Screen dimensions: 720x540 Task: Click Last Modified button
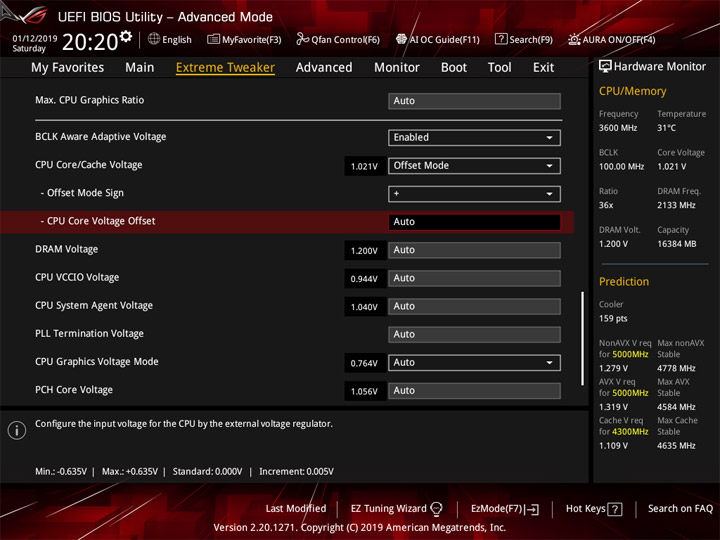[x=296, y=508]
